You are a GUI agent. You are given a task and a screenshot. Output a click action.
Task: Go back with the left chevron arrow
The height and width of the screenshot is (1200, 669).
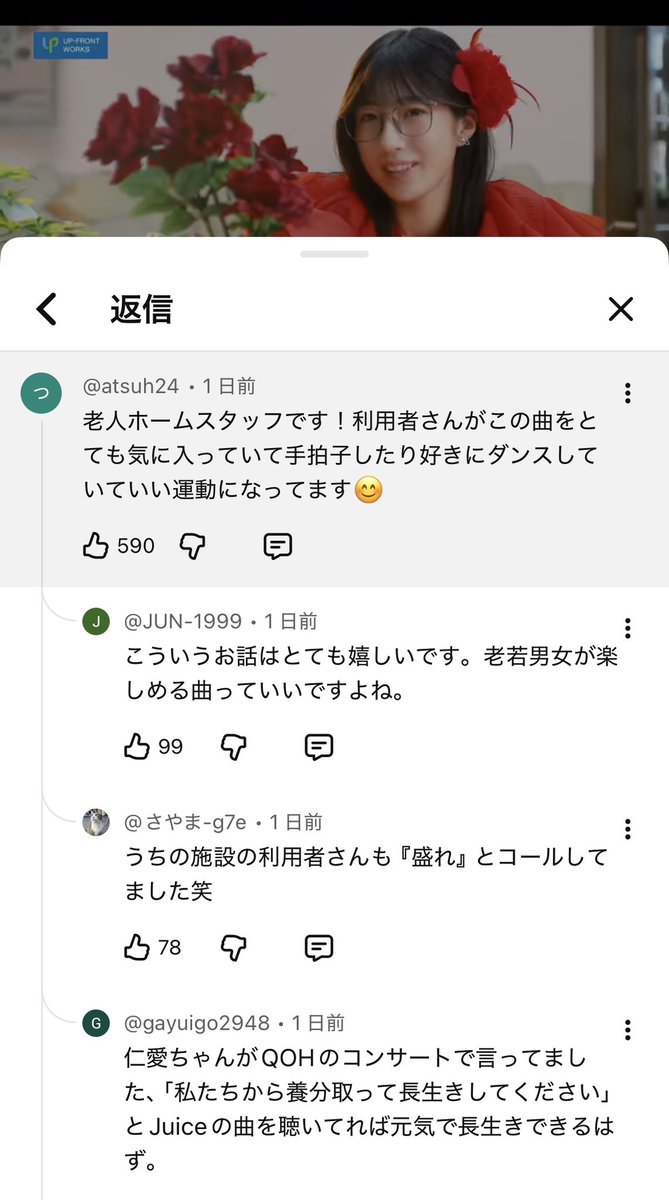46,309
